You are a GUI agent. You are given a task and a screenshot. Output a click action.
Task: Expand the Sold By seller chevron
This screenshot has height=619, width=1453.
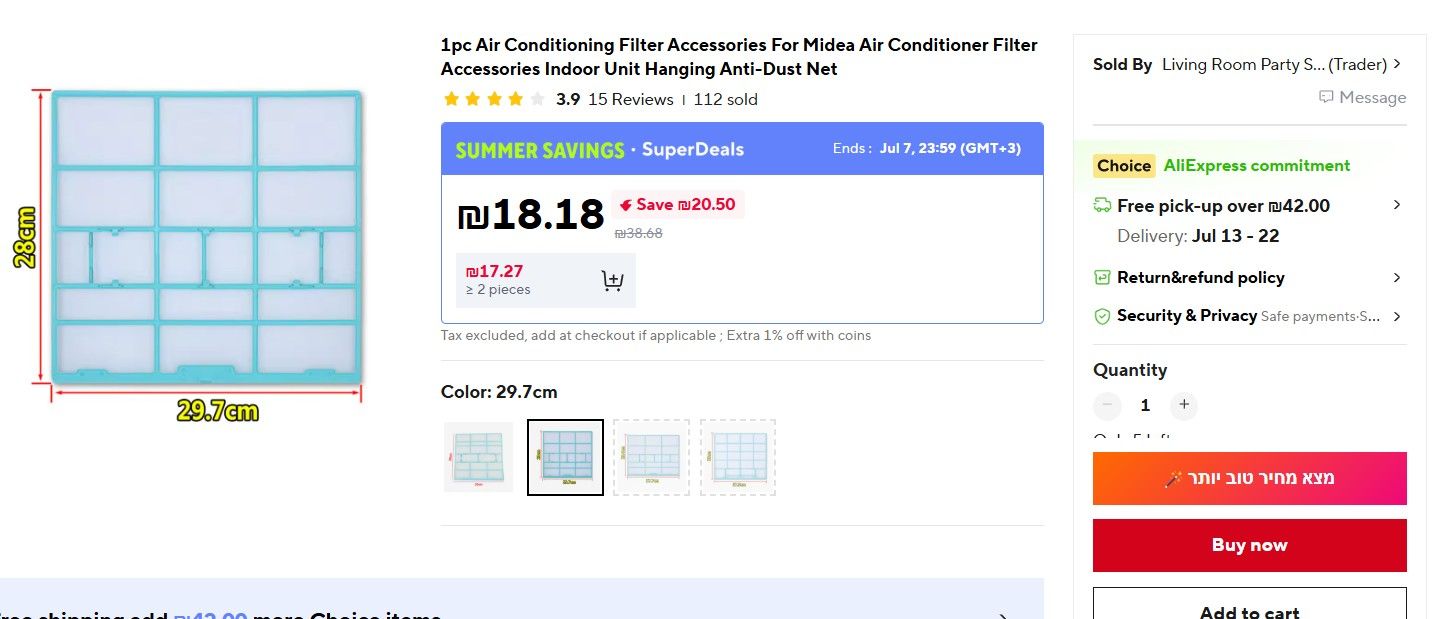[1397, 64]
